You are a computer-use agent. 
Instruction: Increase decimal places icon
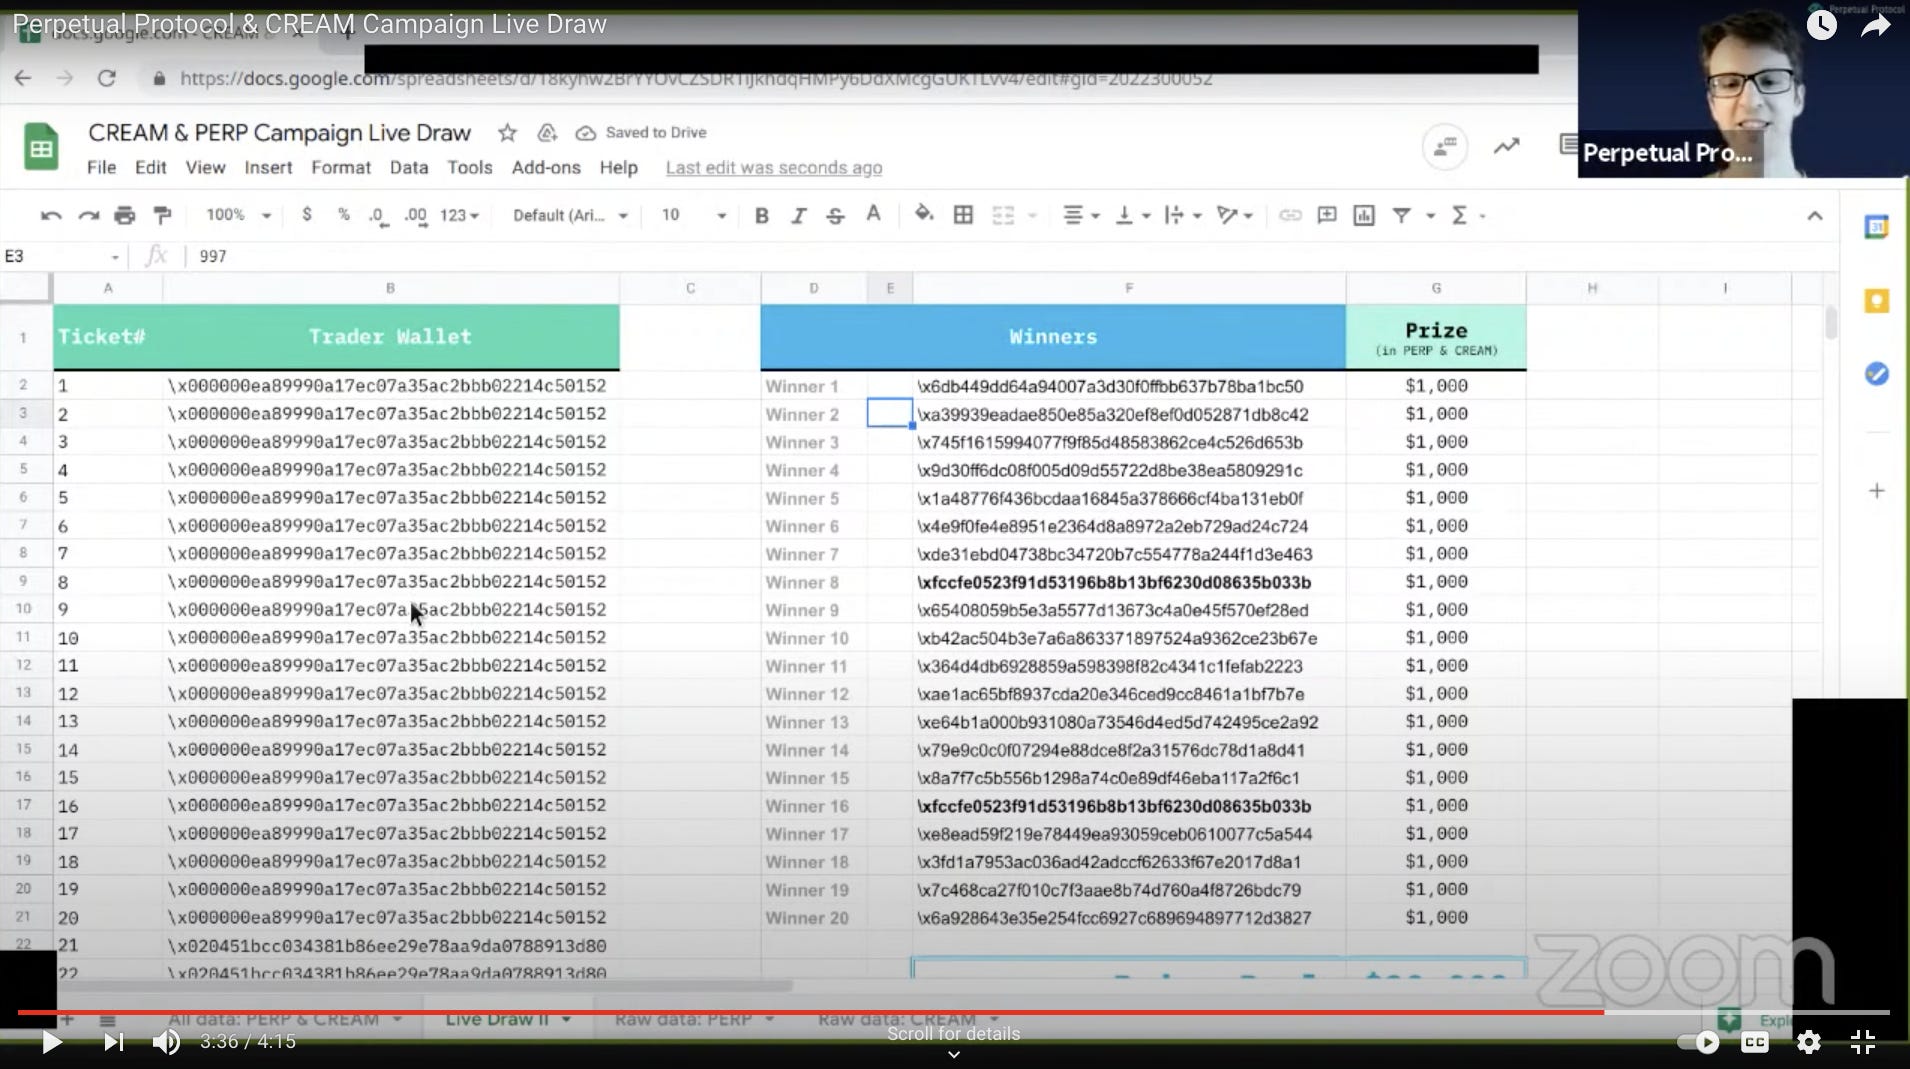(416, 215)
